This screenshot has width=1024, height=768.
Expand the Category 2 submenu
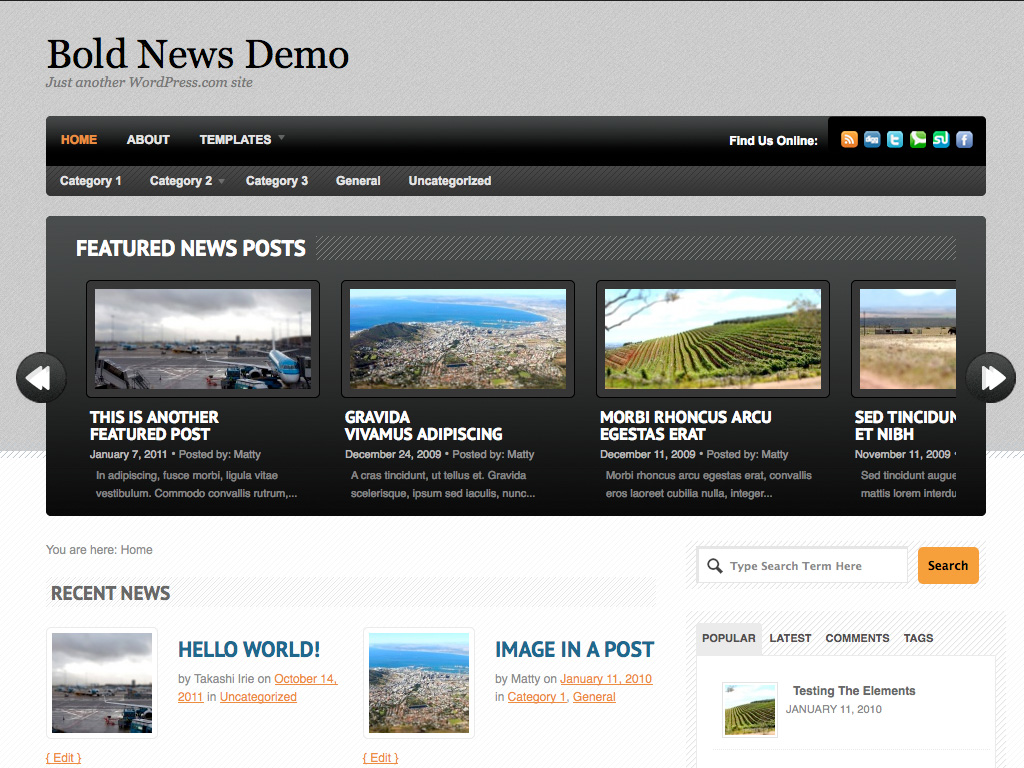pos(186,181)
